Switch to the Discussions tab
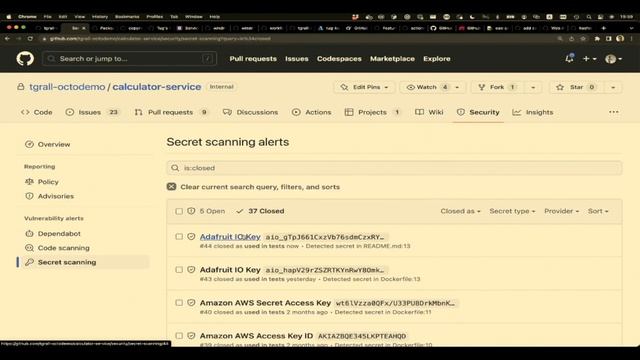 click(251, 112)
